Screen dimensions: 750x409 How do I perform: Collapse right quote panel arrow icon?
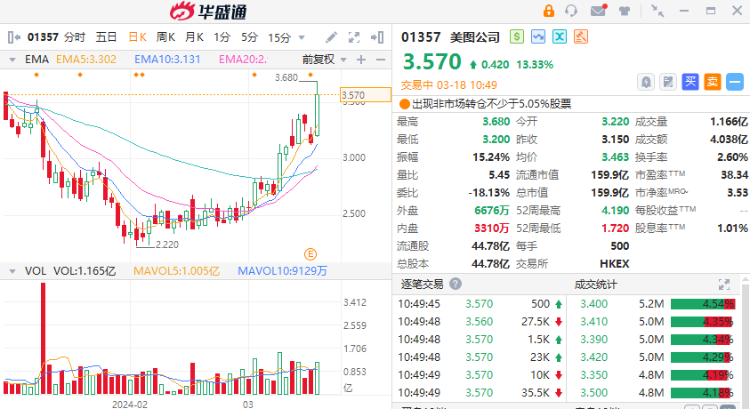tap(377, 37)
